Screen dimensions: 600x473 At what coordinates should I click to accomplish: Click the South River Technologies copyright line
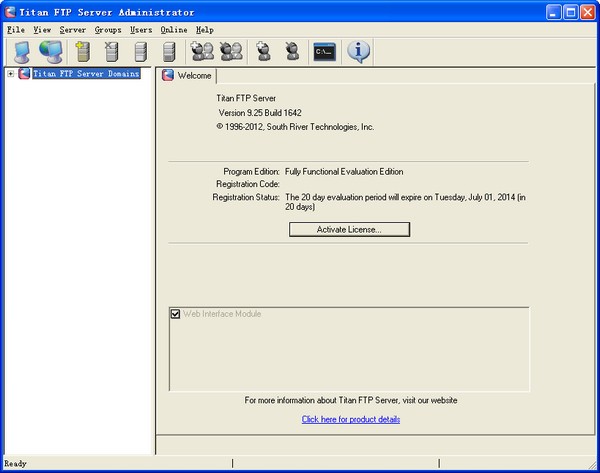pos(295,127)
